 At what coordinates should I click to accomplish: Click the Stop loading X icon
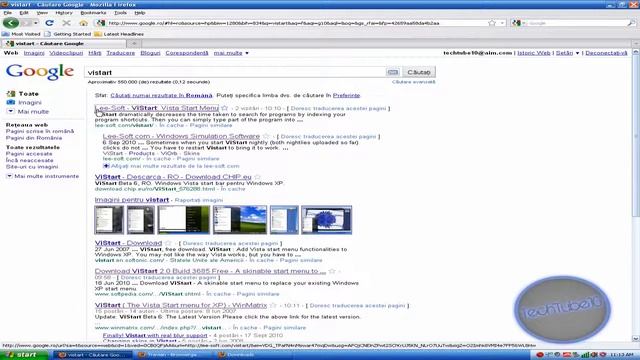click(67, 23)
